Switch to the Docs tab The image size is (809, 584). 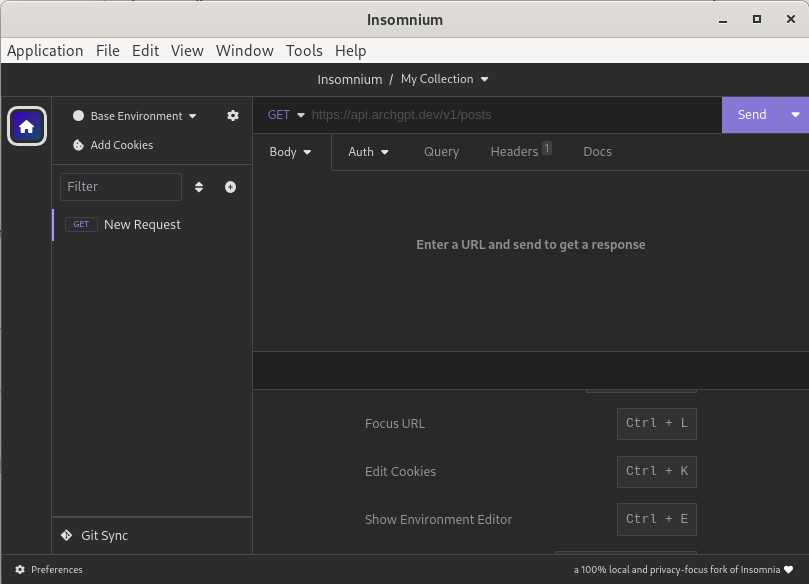pos(597,152)
